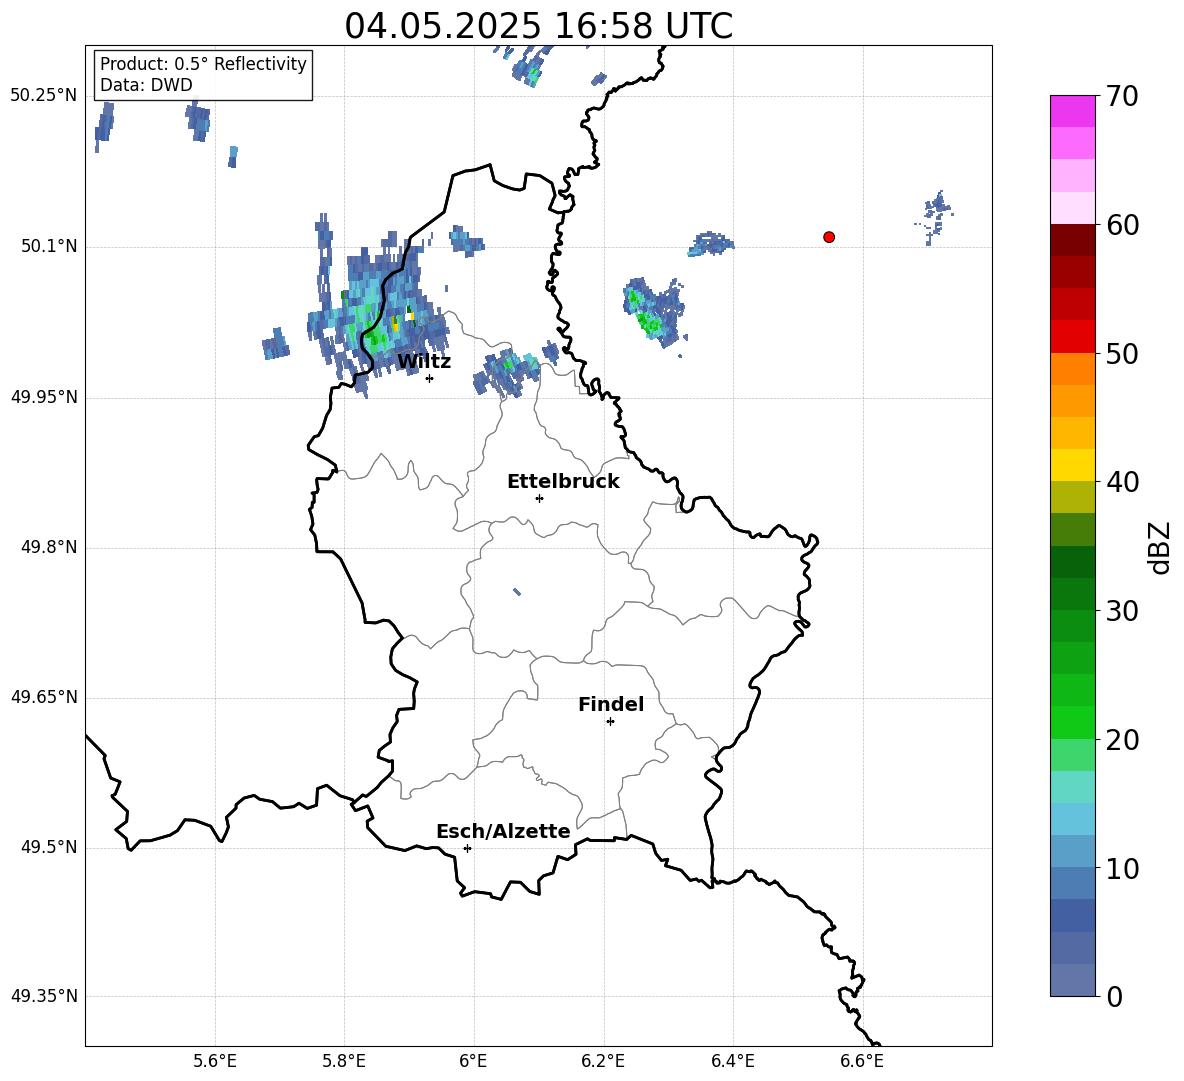This screenshot has width=1184, height=1081.
Task: Click the Findel station cross marker
Action: pos(610,722)
